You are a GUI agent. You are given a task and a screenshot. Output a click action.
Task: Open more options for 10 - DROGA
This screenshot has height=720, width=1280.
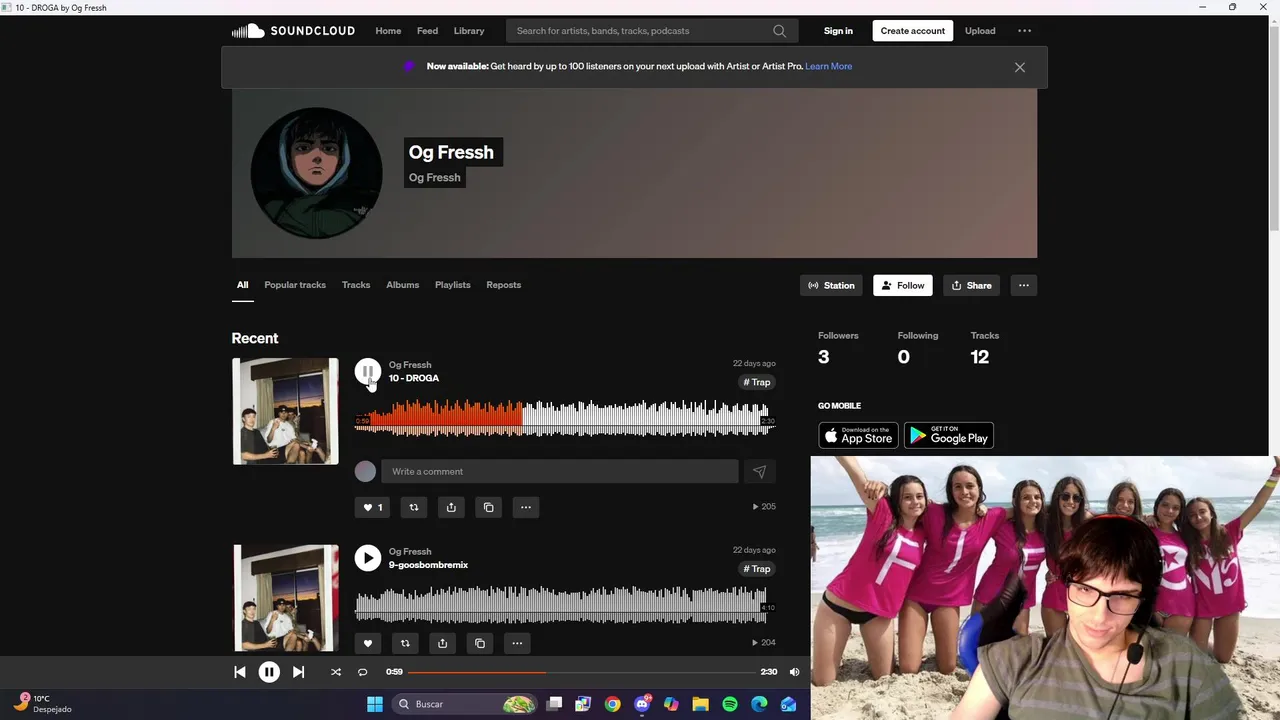[525, 507]
